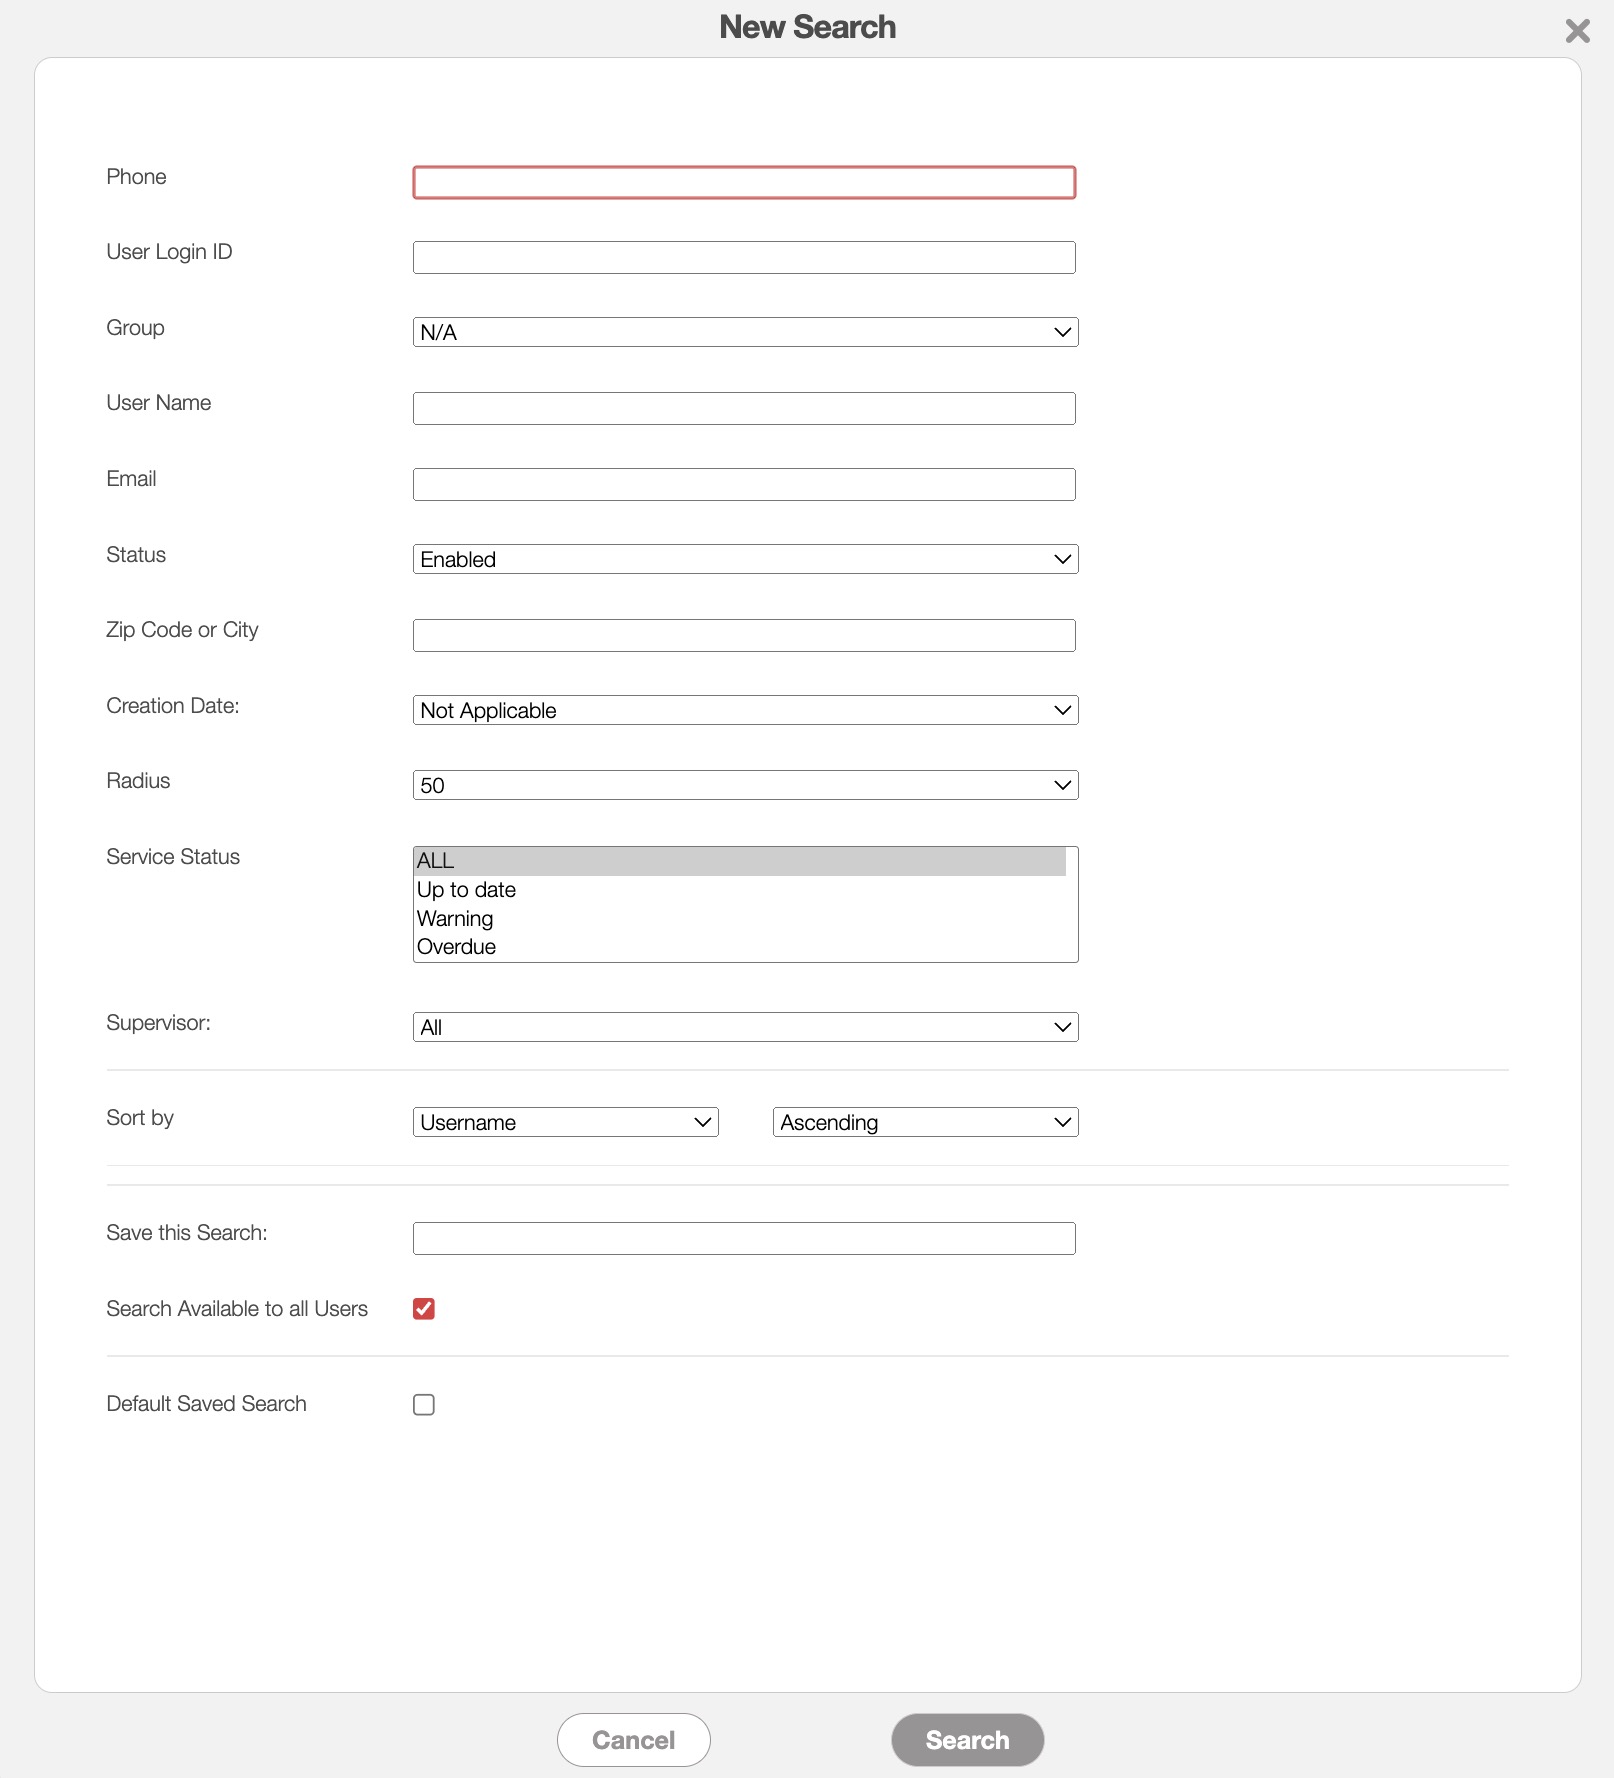This screenshot has width=1614, height=1778.
Task: Enable the Default Saved Search checkbox
Action: (x=424, y=1405)
